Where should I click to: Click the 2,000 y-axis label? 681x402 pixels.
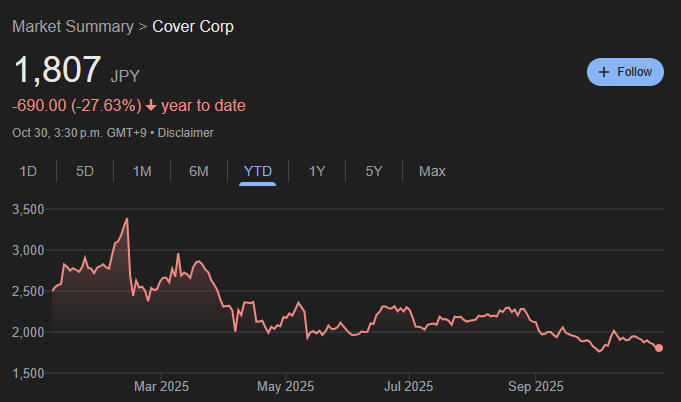point(28,333)
